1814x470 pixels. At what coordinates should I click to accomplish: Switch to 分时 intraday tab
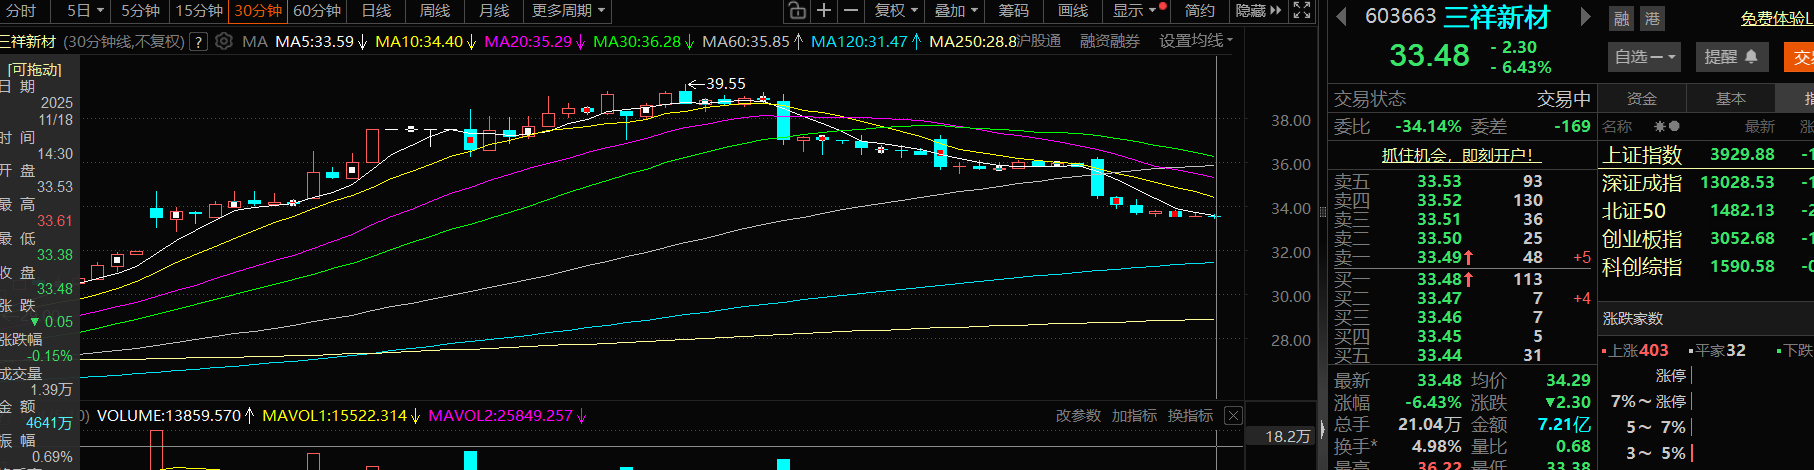(21, 11)
